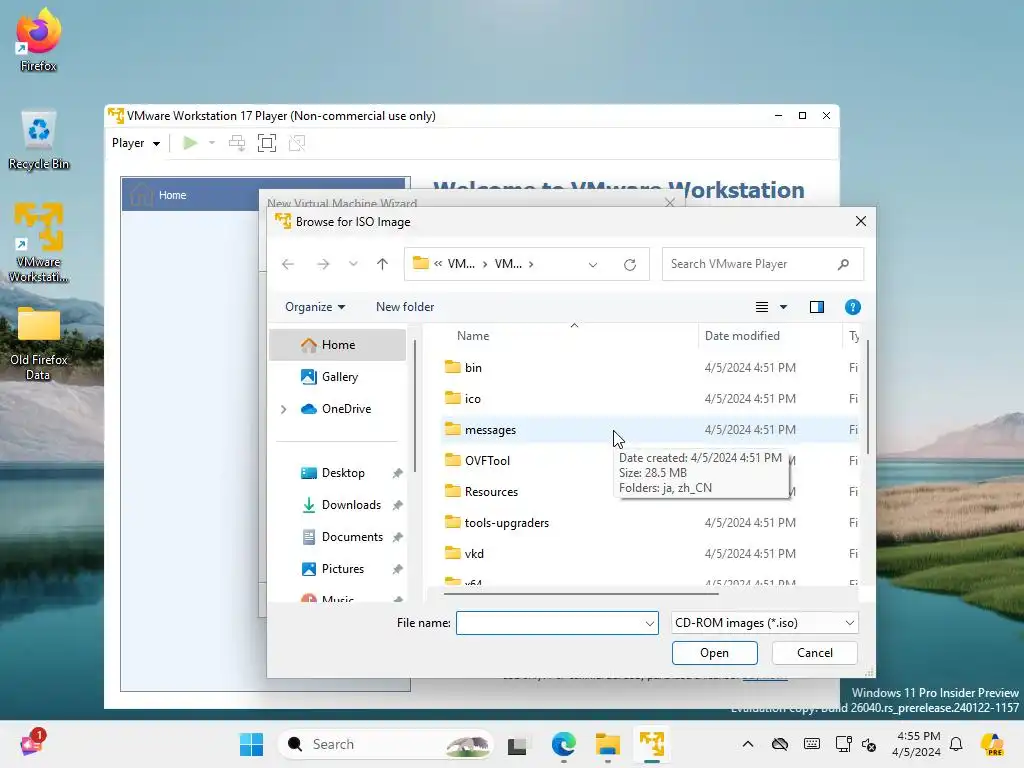Screen dimensions: 1024x768
Task: Open the view options dropdown arrow
Action: click(784, 307)
